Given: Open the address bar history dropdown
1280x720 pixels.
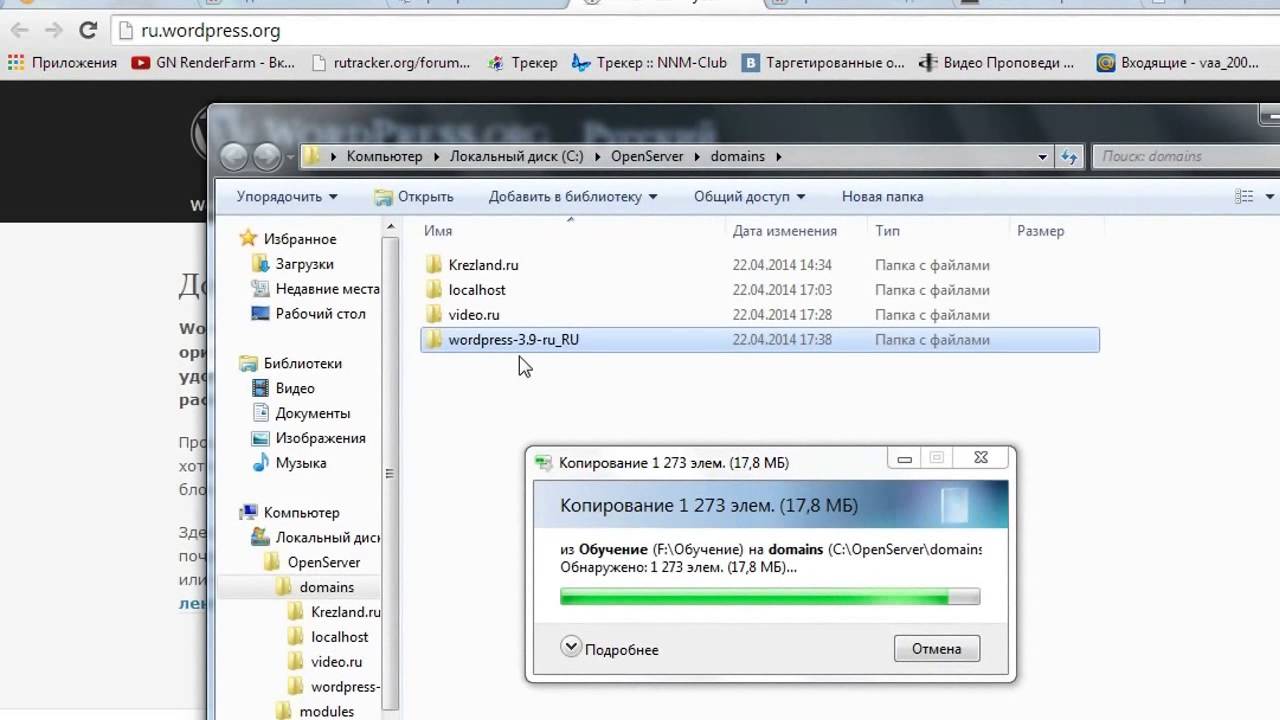Looking at the screenshot, I should pos(1043,156).
